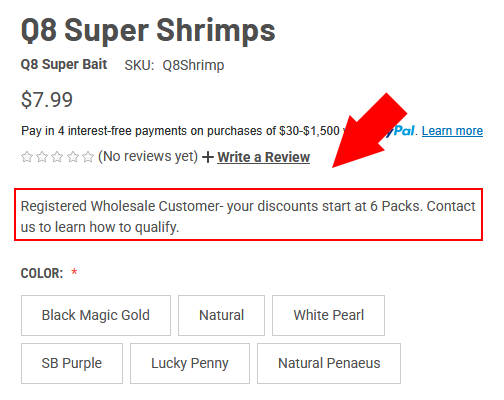Select the Black Magic Gold color option
The image size is (504, 400).
point(96,315)
